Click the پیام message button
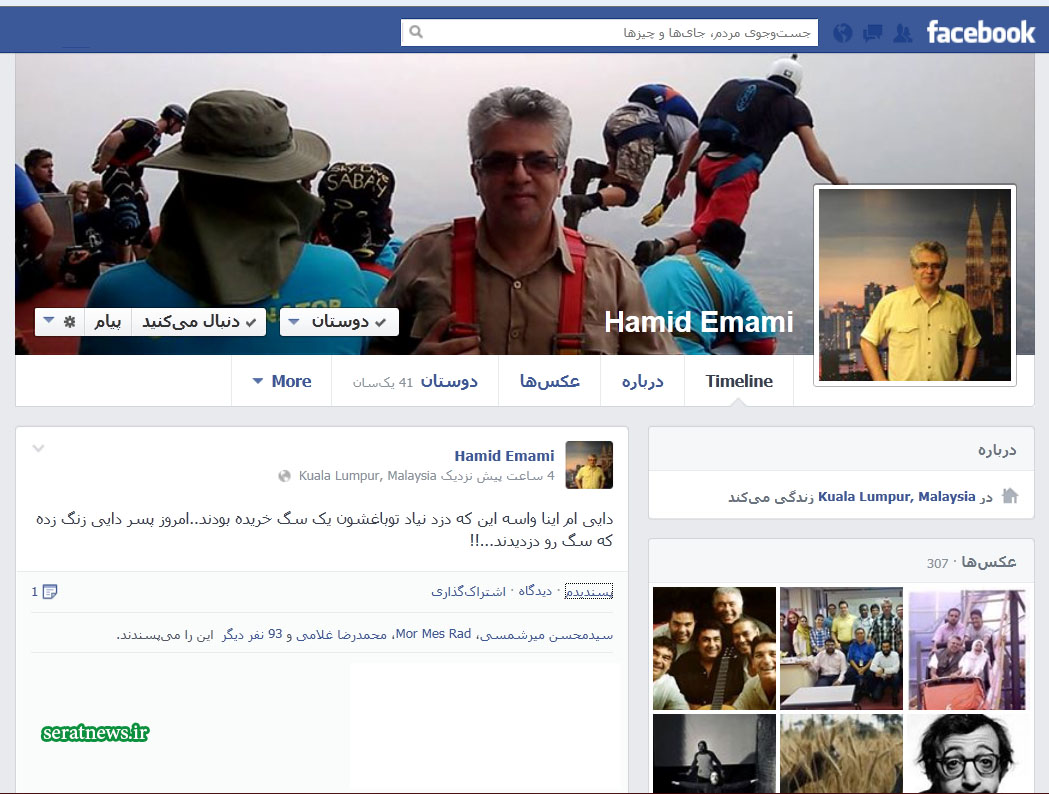1049x794 pixels. click(108, 322)
